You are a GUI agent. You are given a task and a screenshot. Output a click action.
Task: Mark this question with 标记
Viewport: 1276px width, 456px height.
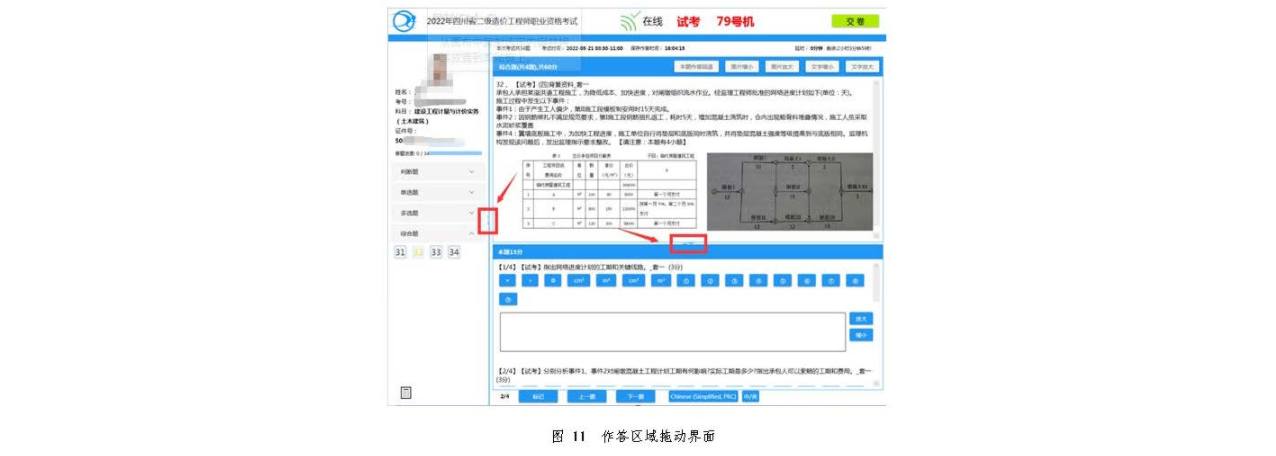pos(538,396)
